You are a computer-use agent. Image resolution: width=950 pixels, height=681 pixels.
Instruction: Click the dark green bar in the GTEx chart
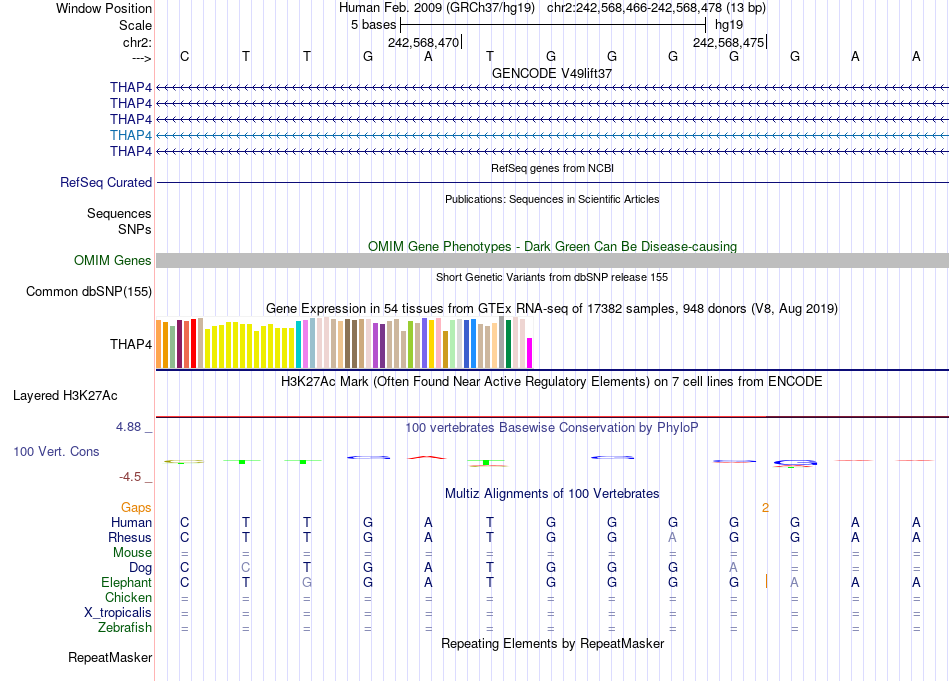pos(509,344)
